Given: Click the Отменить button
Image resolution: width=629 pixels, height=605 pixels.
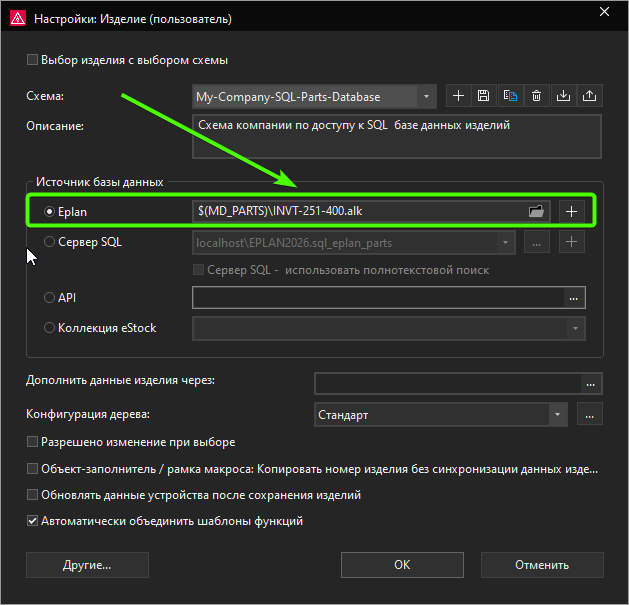Looking at the screenshot, I should tap(542, 565).
